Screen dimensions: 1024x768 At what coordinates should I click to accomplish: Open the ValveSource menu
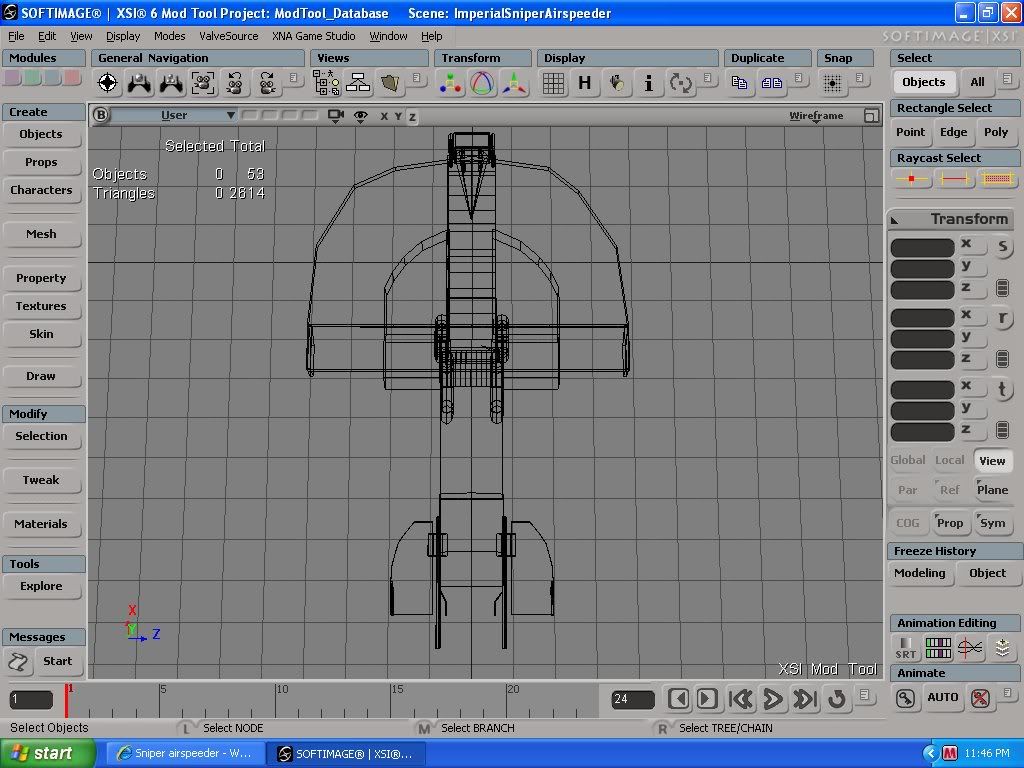229,36
